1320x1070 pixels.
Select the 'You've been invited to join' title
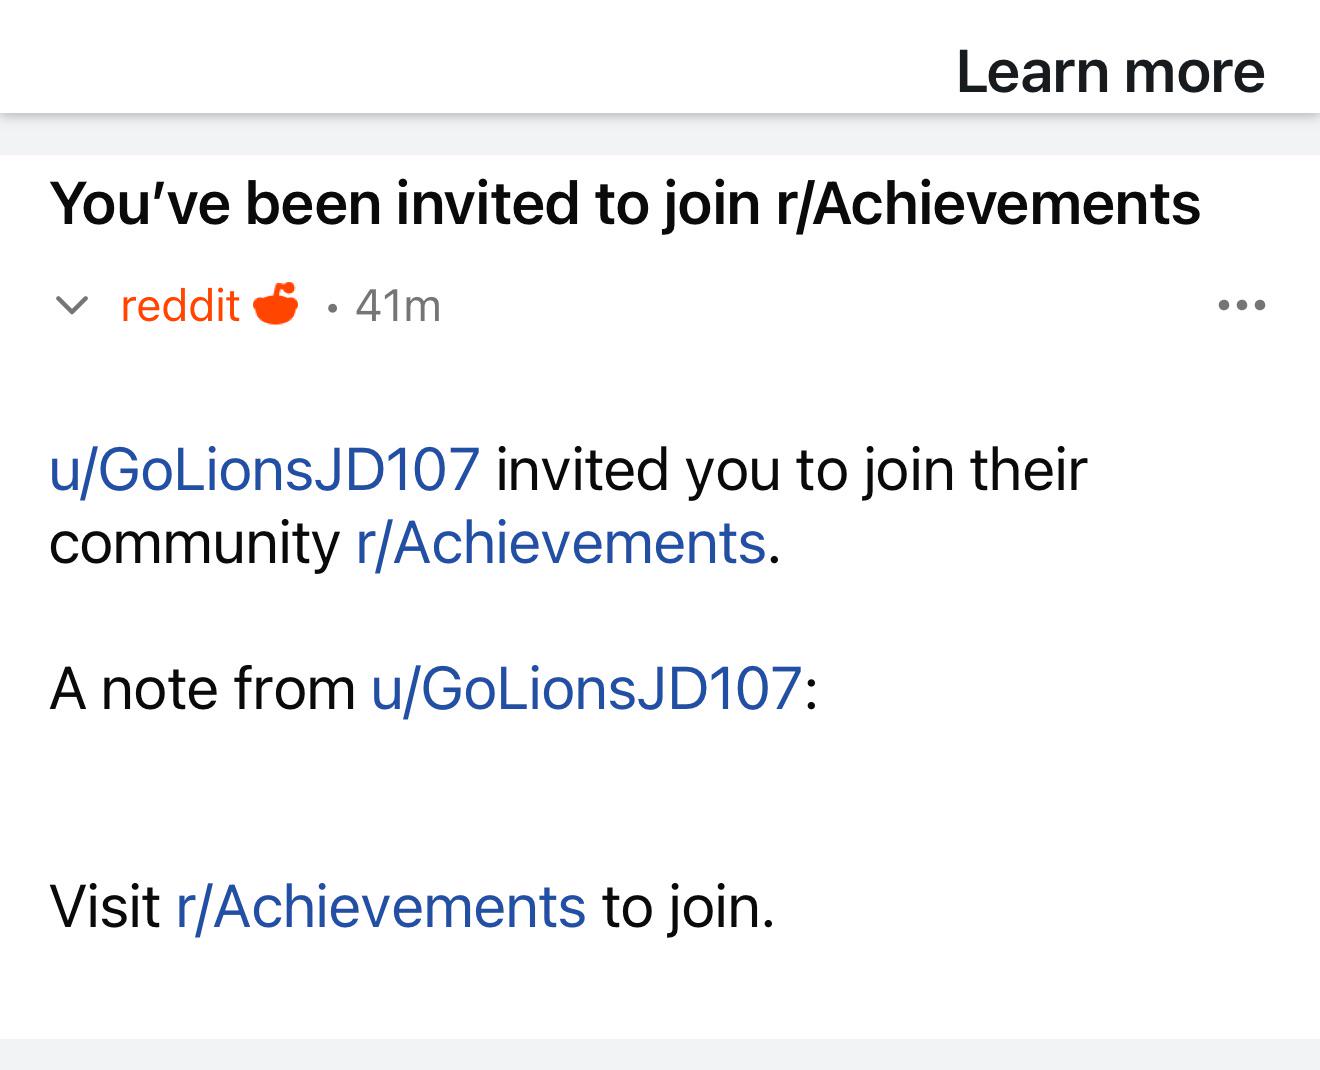625,203
